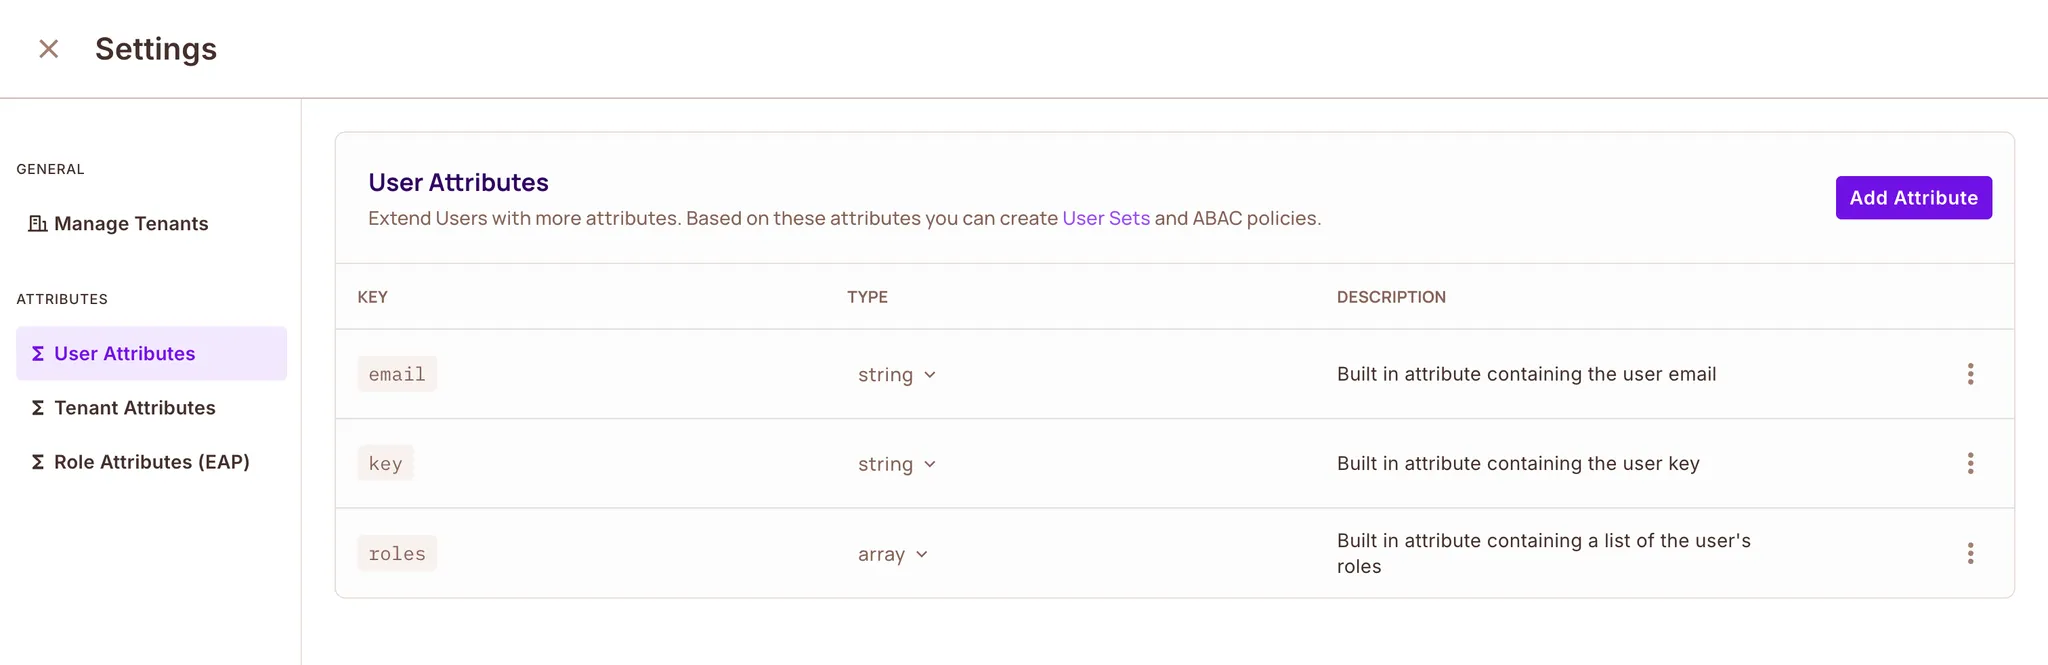Click the key attribute chip
The height and width of the screenshot is (665, 2048).
pyautogui.click(x=385, y=464)
